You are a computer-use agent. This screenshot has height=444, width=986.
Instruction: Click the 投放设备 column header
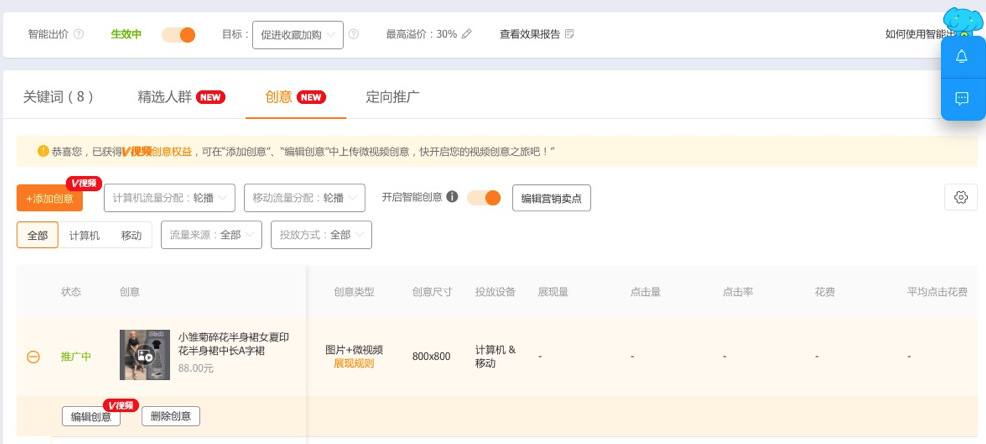496,292
